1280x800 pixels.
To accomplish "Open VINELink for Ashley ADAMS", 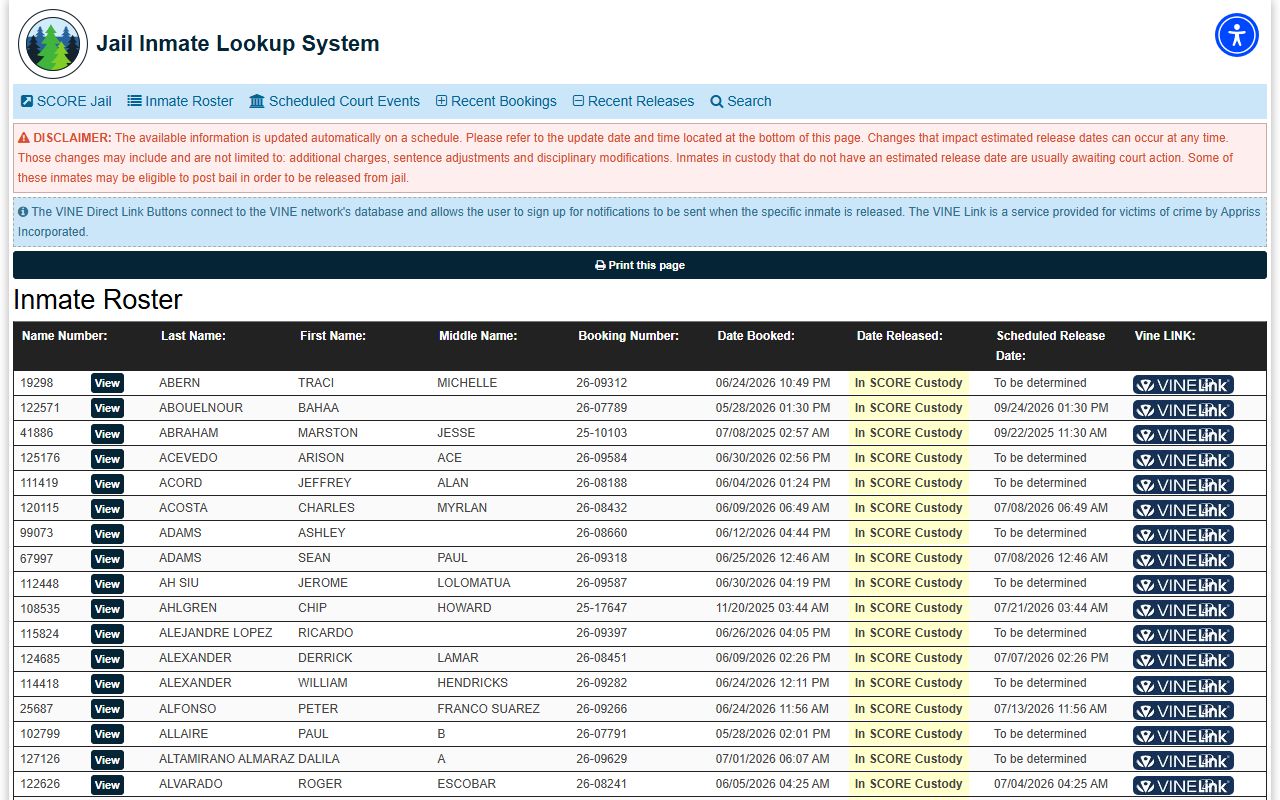I will tap(1183, 534).
